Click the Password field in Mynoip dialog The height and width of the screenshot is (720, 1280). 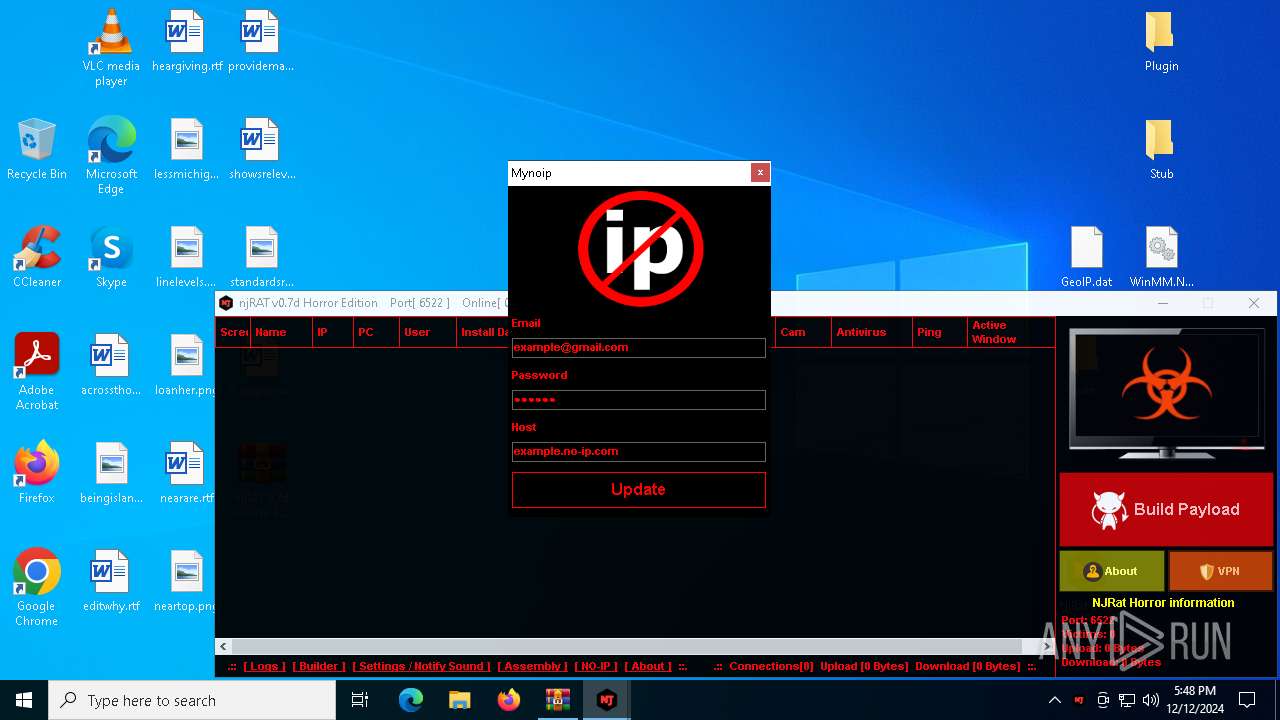(638, 399)
